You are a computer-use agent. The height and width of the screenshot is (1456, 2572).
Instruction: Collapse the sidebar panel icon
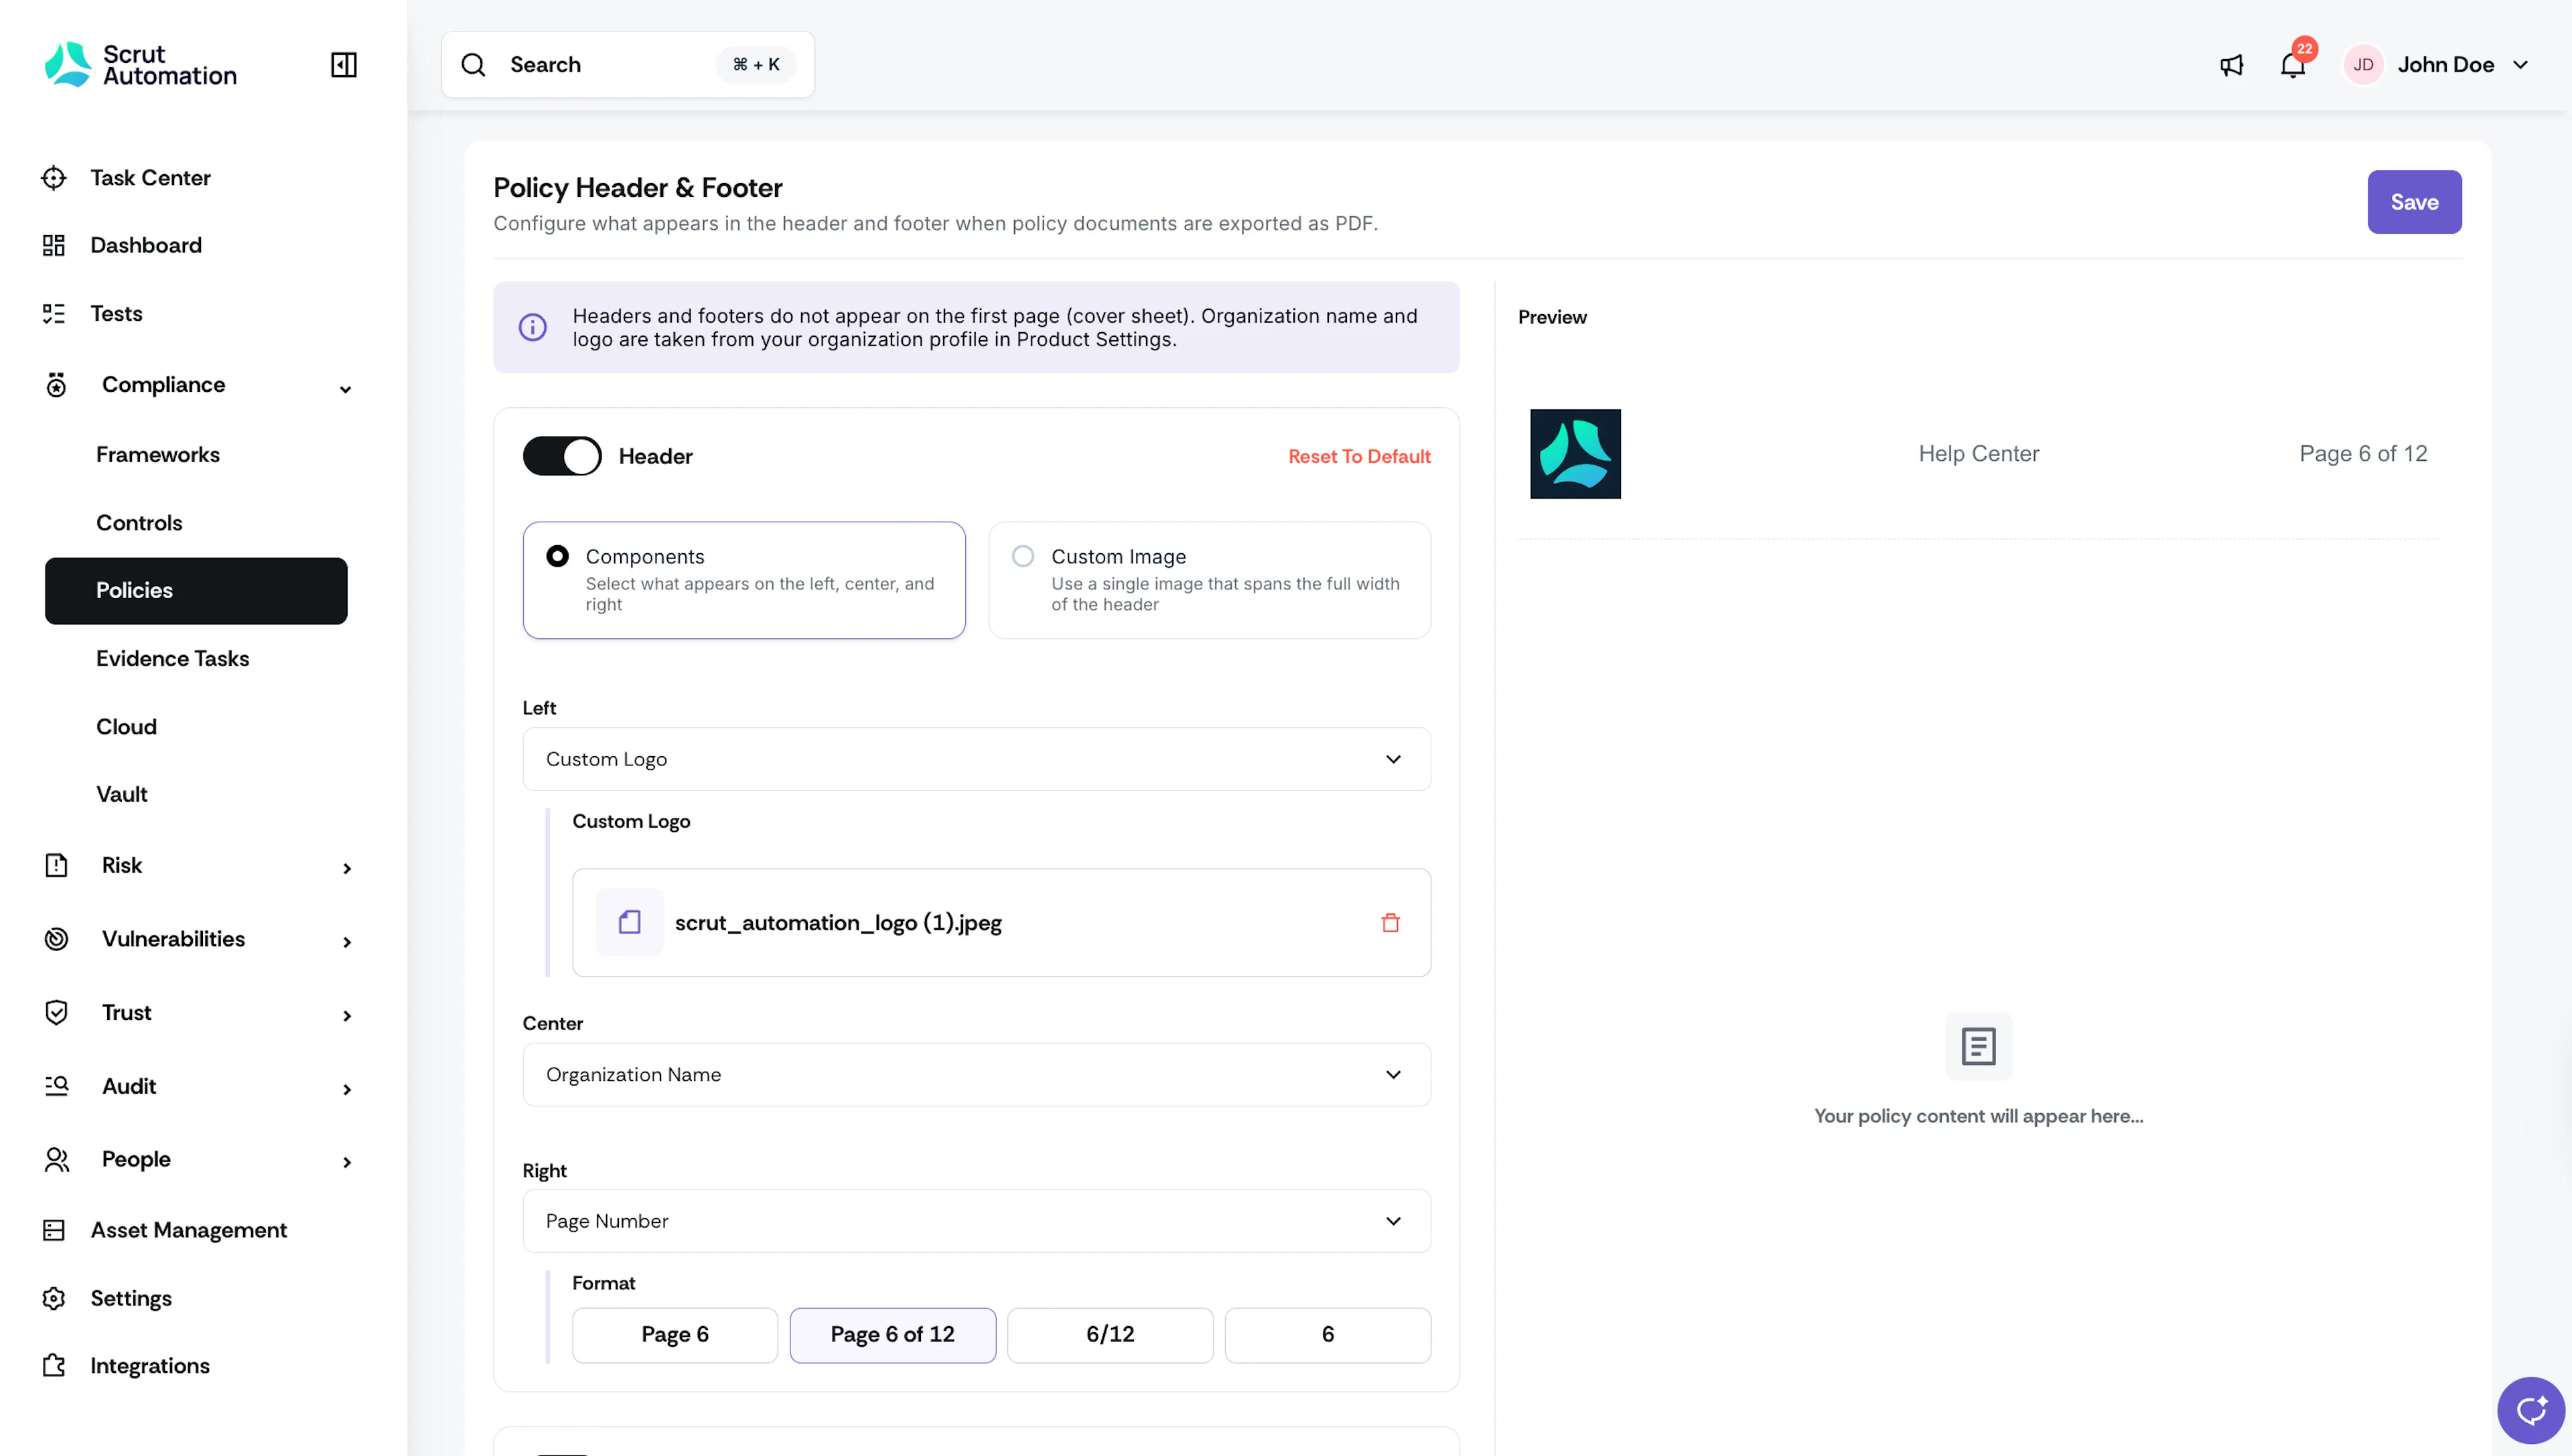tap(343, 65)
